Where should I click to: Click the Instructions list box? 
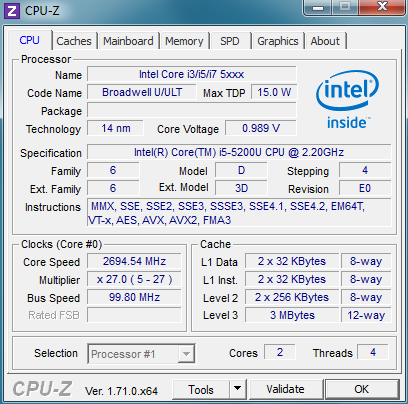tap(239, 213)
